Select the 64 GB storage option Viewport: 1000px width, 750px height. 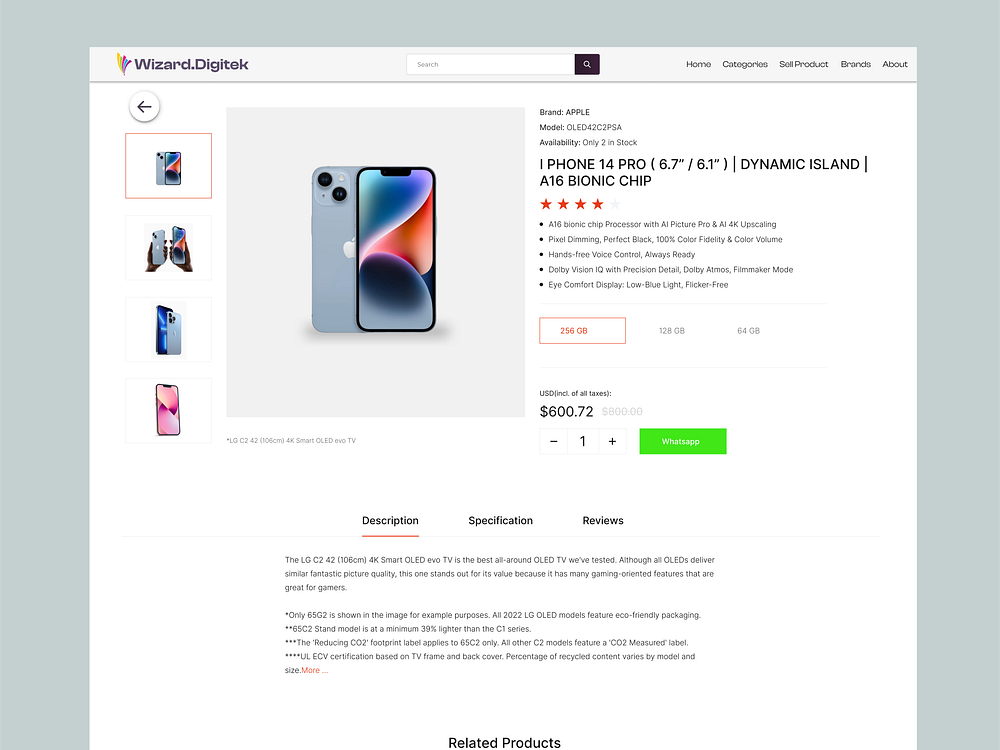[748, 330]
